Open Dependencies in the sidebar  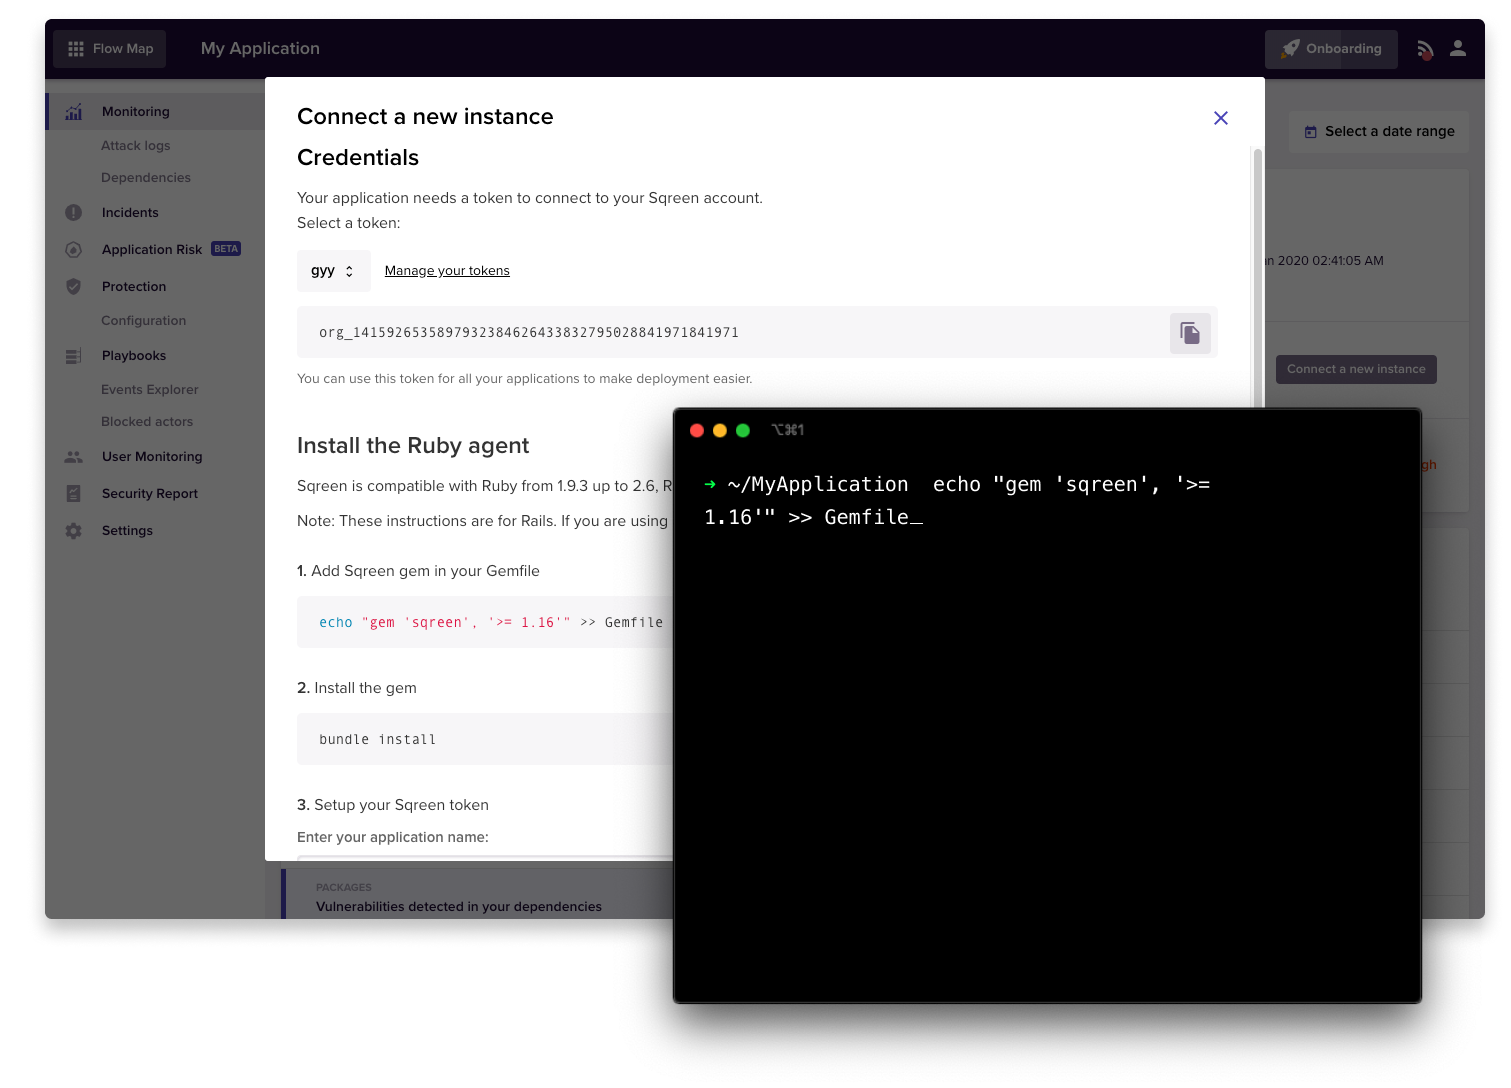point(146,178)
